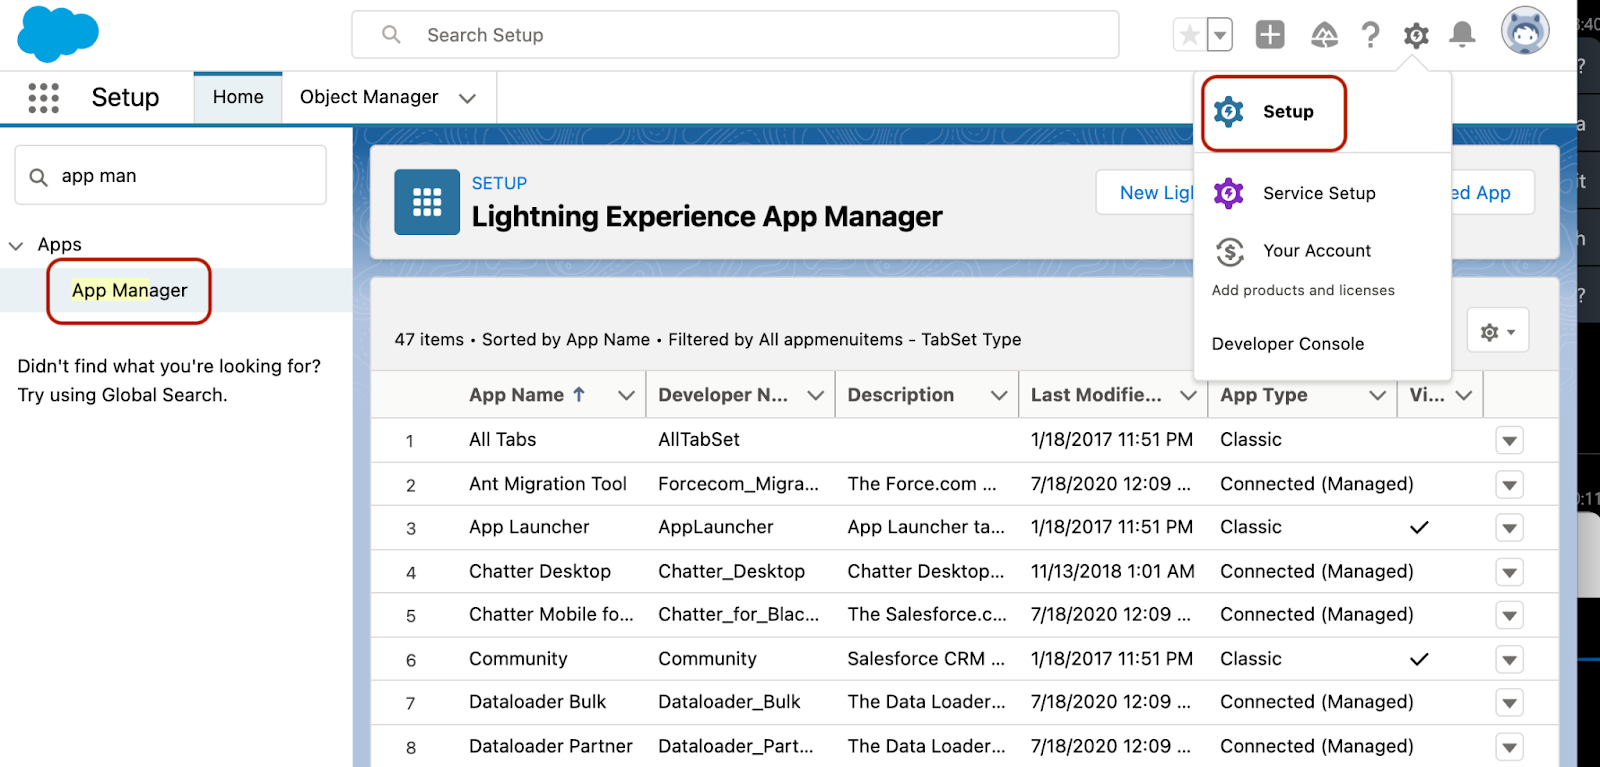This screenshot has width=1600, height=767.
Task: Open the list view controls gear dropdown
Action: 1497,331
